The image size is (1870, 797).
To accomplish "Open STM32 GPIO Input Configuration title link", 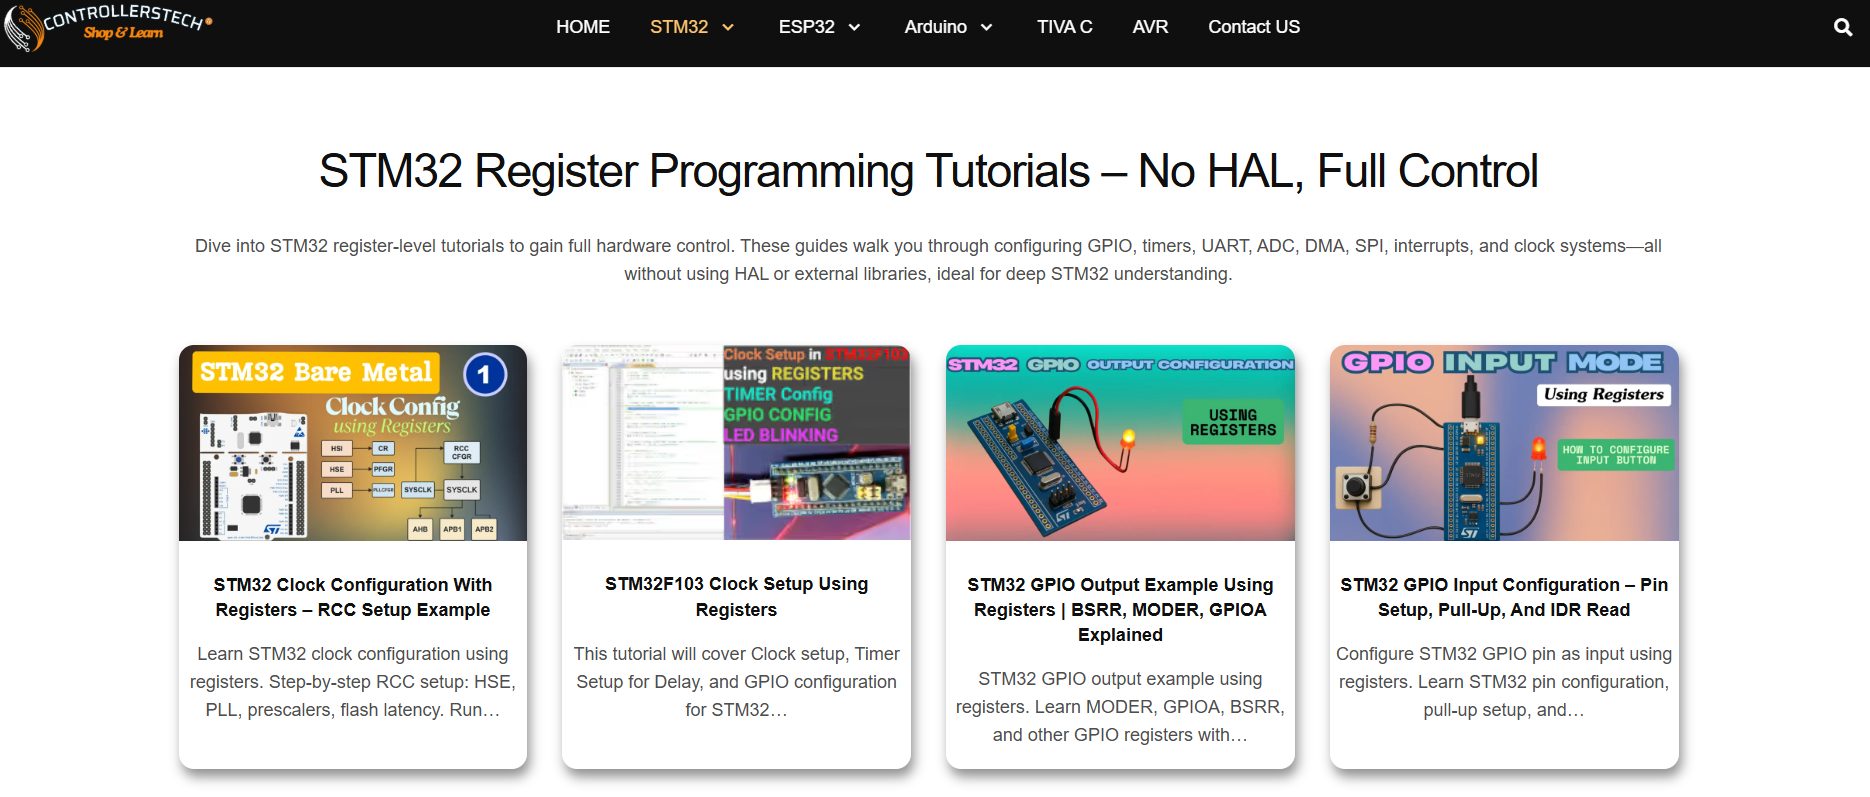I will 1504,597.
